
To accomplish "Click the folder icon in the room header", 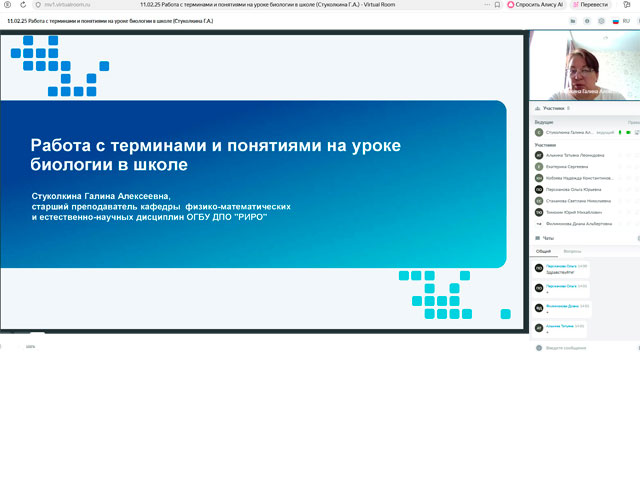I will tap(574, 20).
